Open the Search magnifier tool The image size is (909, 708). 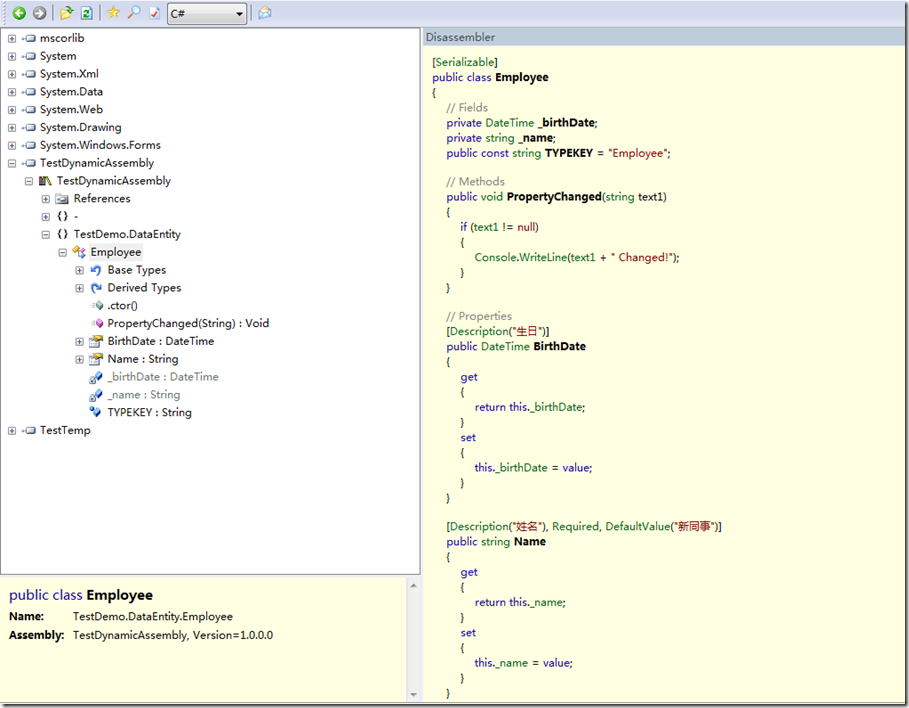tap(134, 12)
